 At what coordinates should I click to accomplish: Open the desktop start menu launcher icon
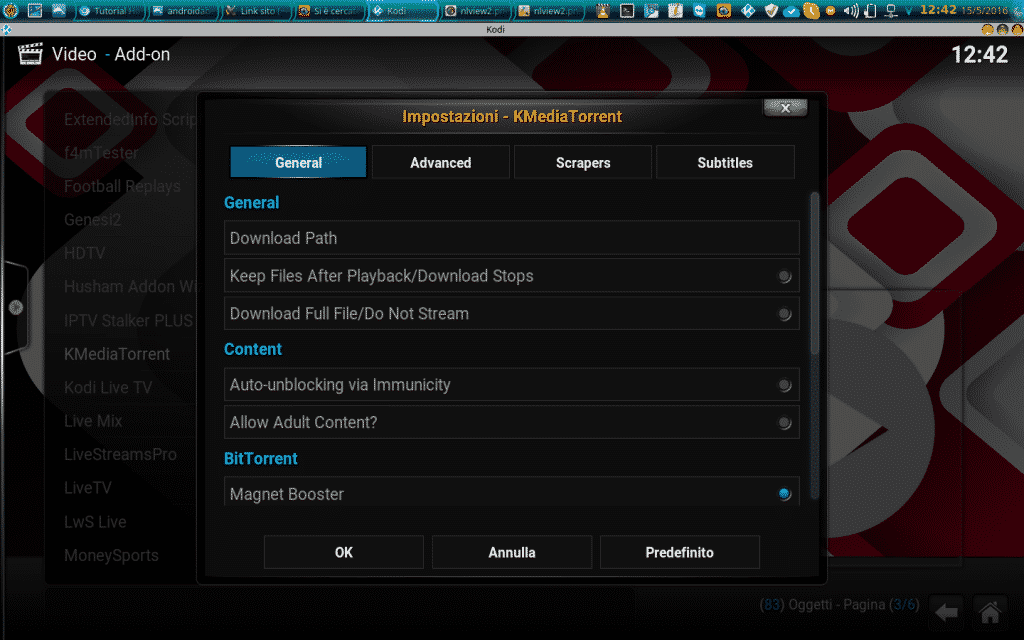point(10,10)
